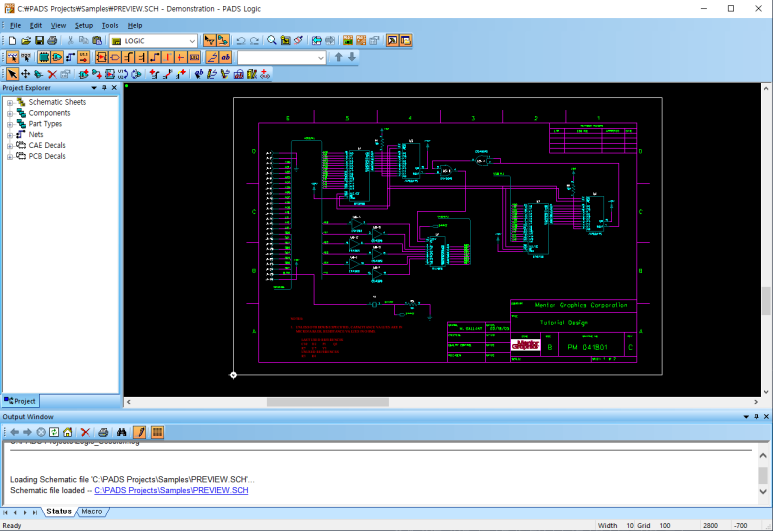Open the Setup menu
The width and height of the screenshot is (773, 531).
84,25
